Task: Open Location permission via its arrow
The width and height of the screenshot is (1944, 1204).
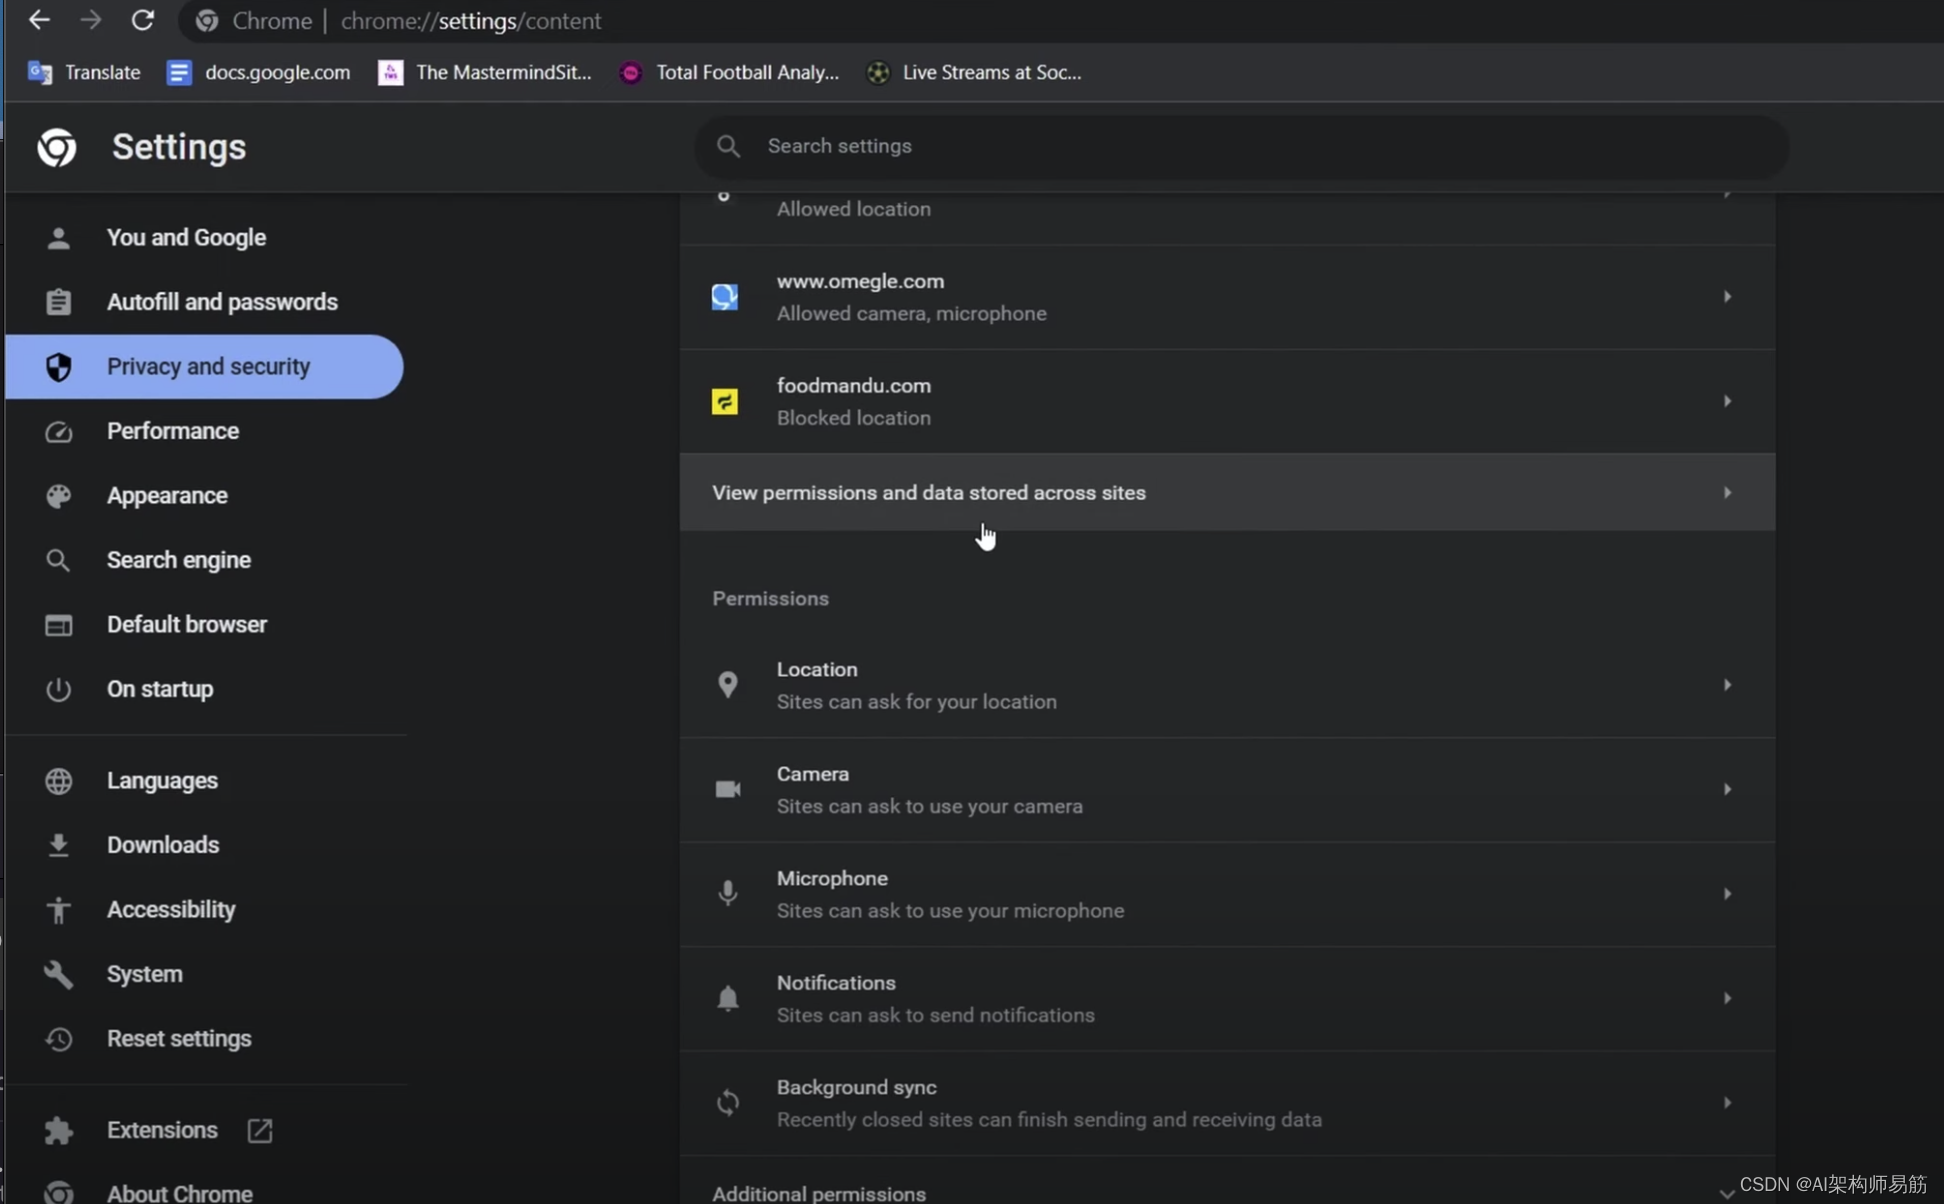Action: 1727,685
